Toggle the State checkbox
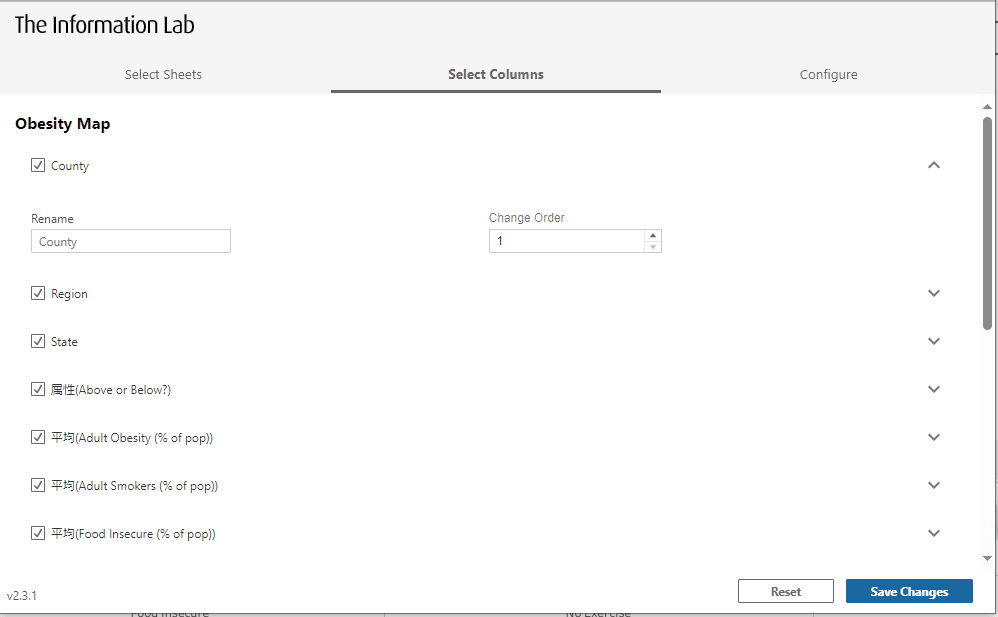998x617 pixels. [38, 341]
